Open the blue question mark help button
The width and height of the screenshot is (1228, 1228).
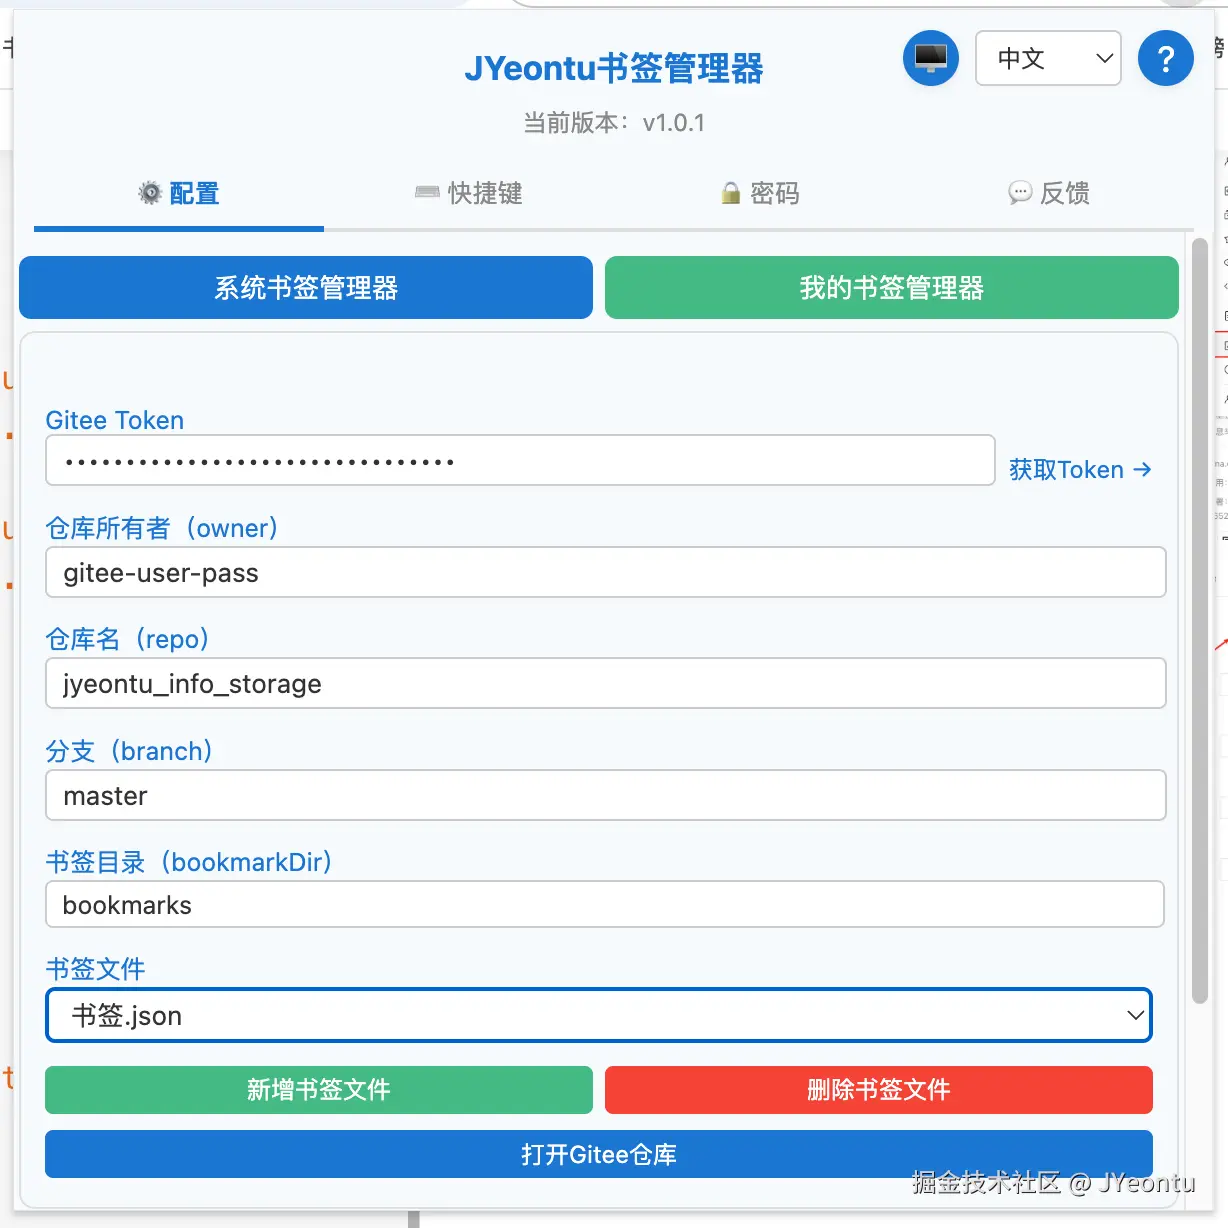click(1166, 58)
